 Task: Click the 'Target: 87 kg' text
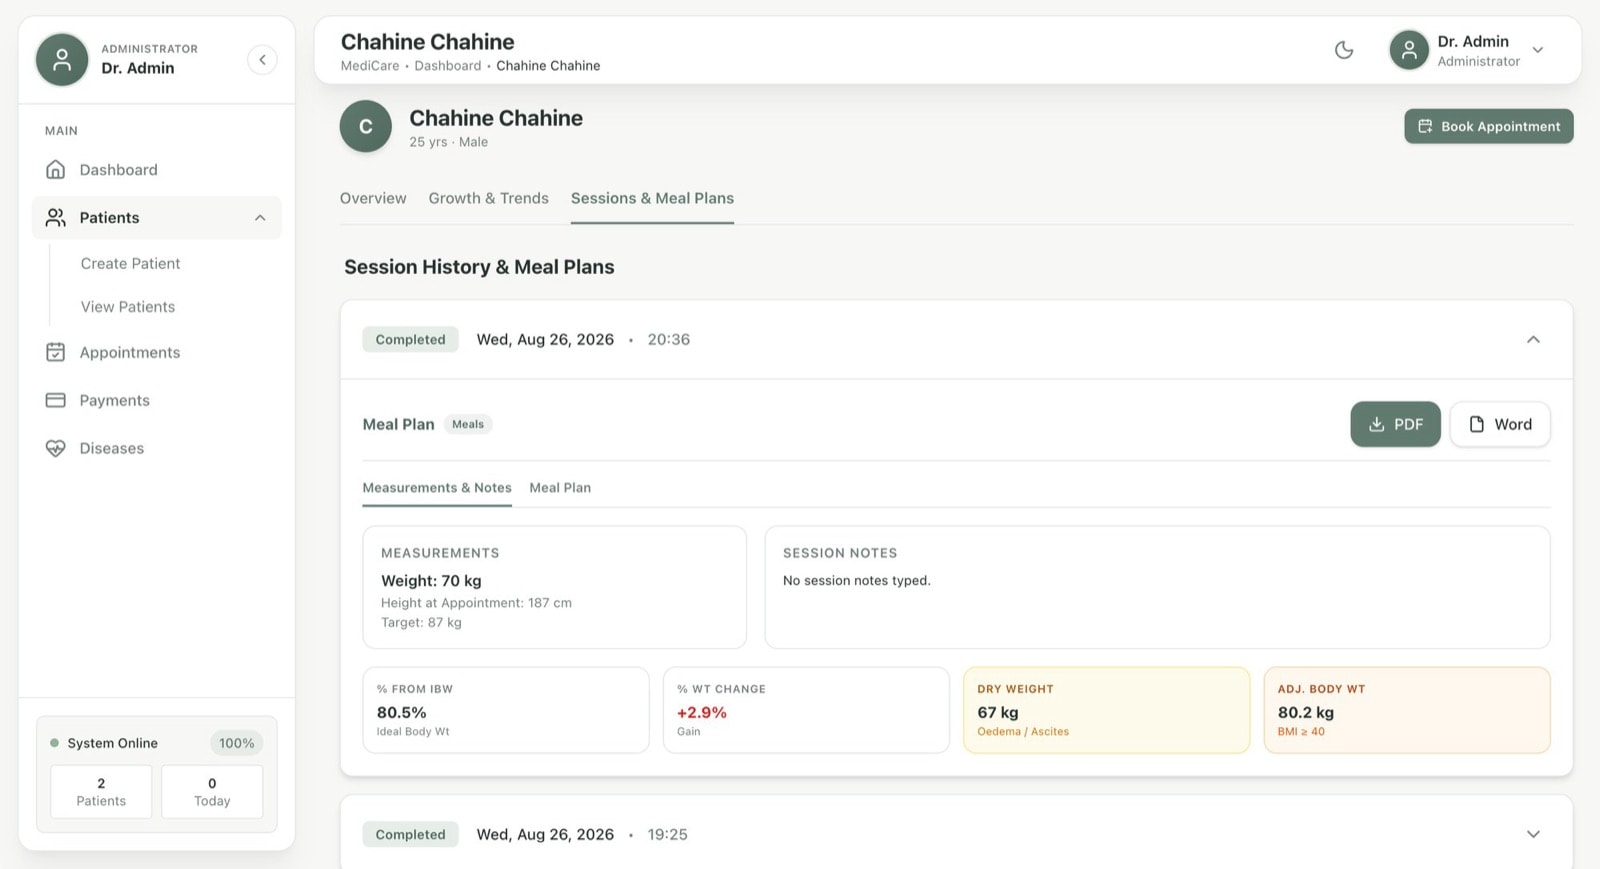pyautogui.click(x=421, y=623)
